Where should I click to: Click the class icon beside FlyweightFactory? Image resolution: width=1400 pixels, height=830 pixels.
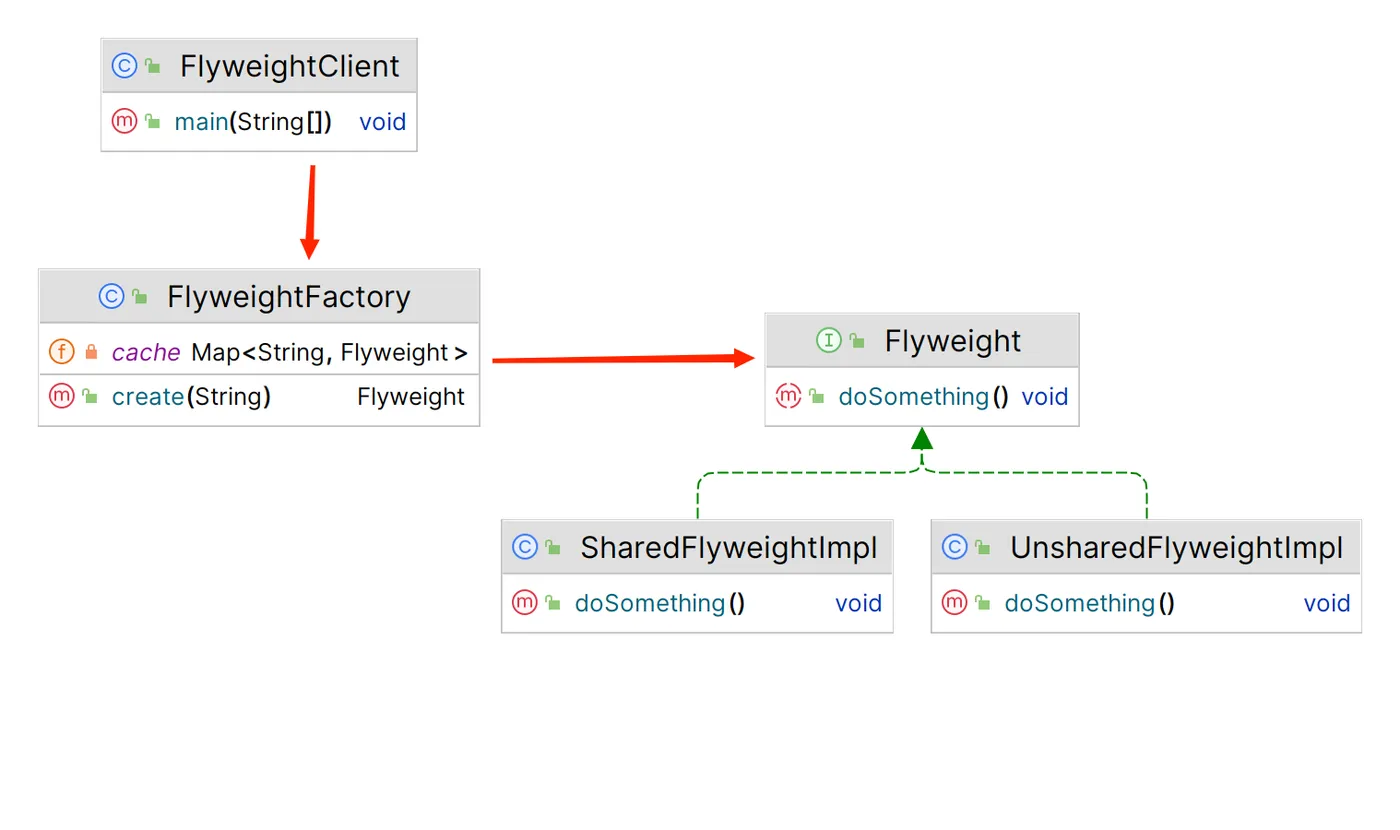click(111, 296)
